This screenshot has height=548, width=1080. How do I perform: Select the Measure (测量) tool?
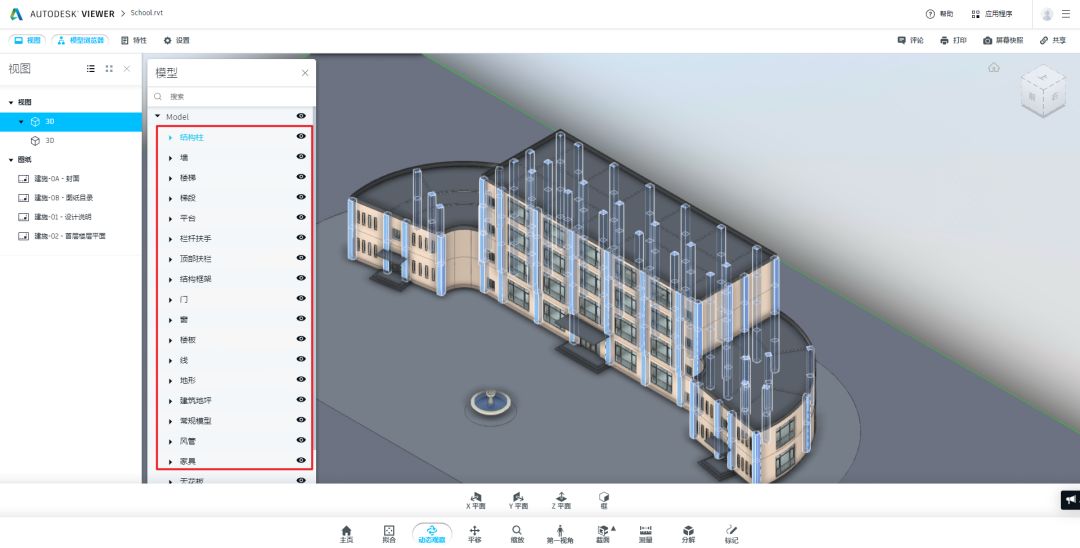coord(645,534)
